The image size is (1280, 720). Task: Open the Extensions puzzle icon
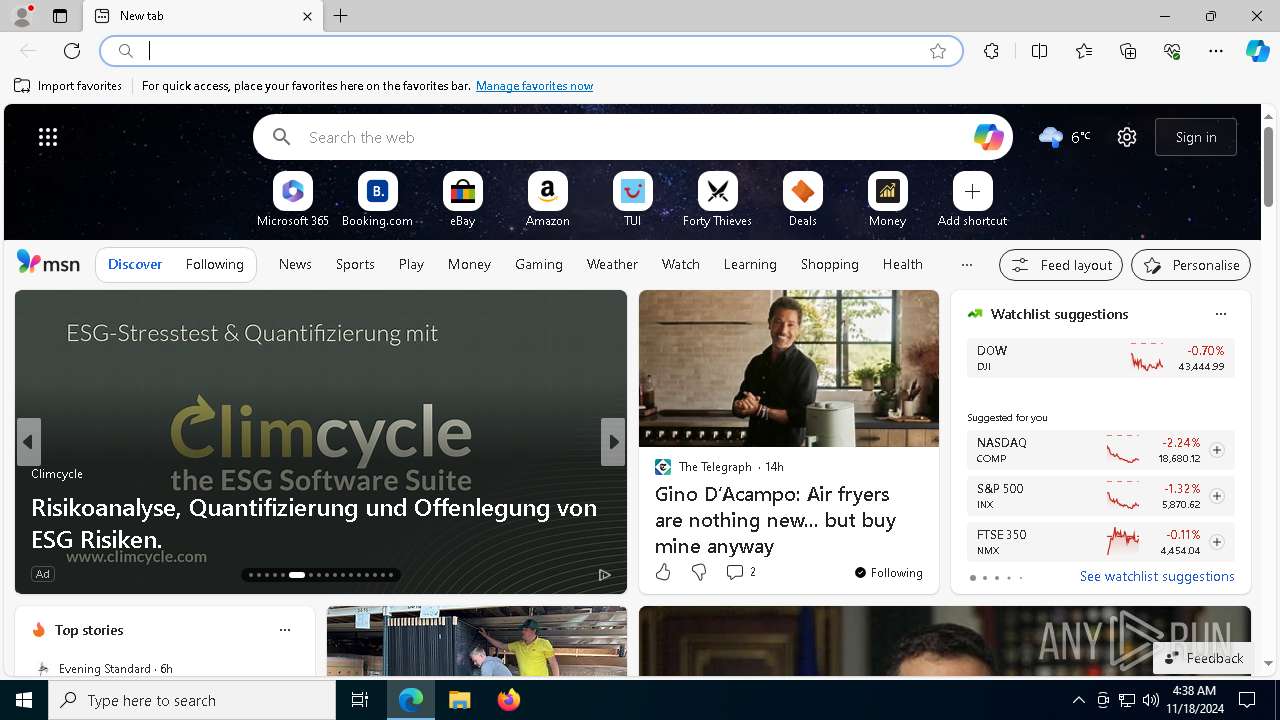[x=991, y=51]
